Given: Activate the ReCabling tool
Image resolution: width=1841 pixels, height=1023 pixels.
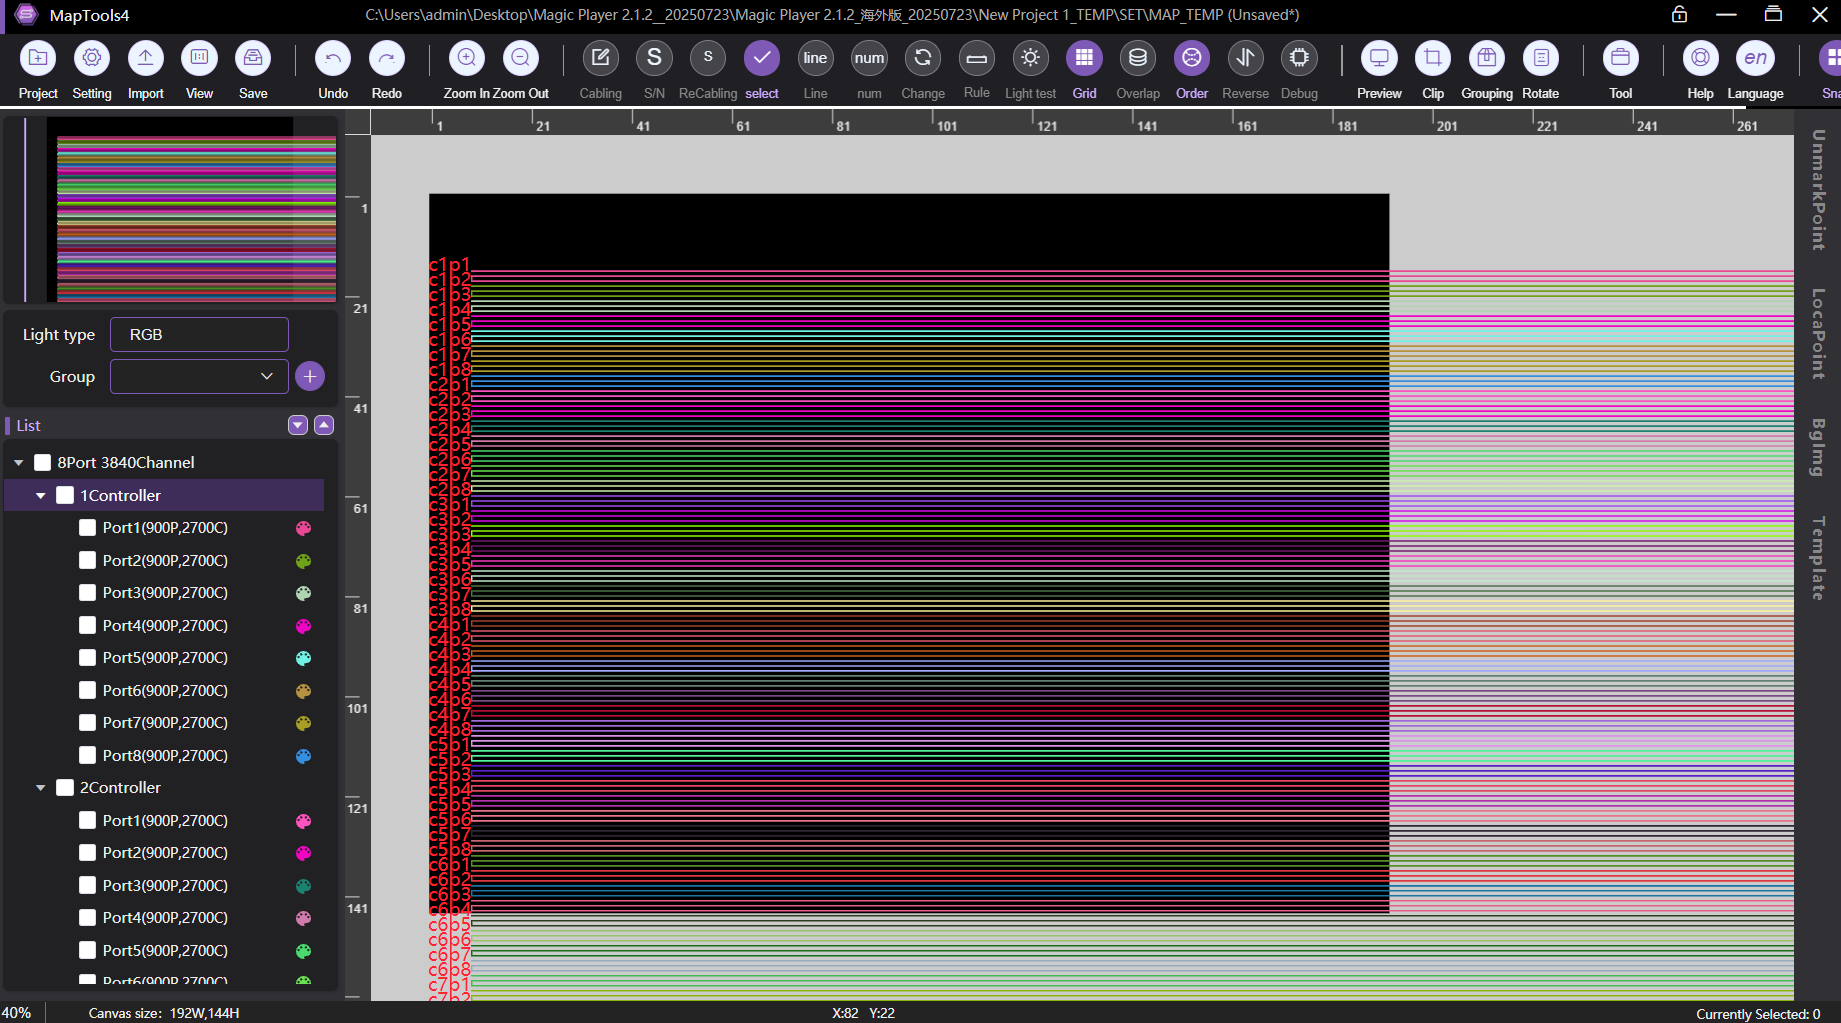Looking at the screenshot, I should [x=708, y=59].
